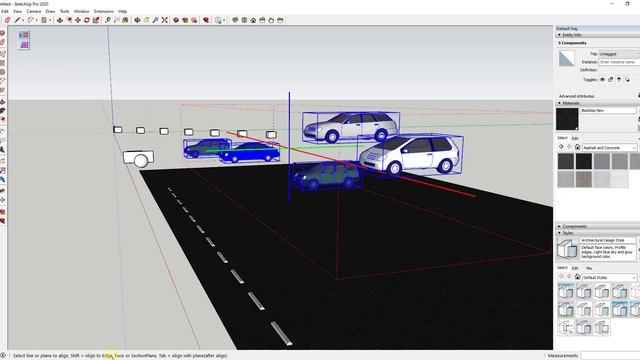Open the Edit menu

[x=5, y=11]
